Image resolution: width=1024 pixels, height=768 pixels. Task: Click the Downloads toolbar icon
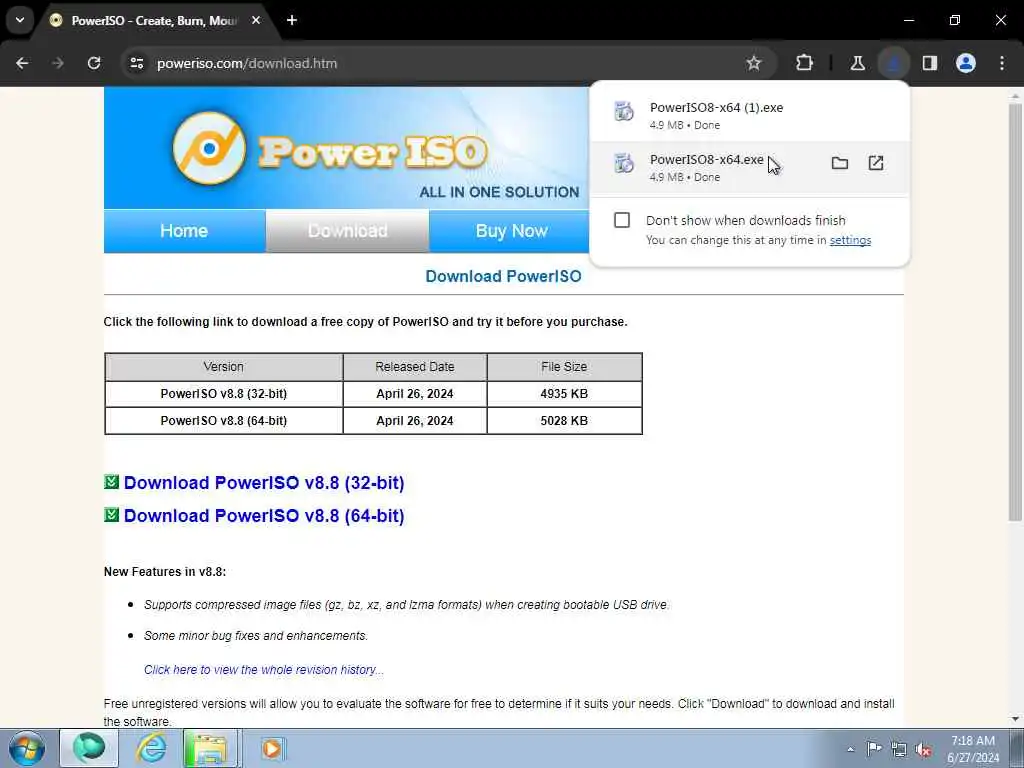pyautogui.click(x=893, y=63)
